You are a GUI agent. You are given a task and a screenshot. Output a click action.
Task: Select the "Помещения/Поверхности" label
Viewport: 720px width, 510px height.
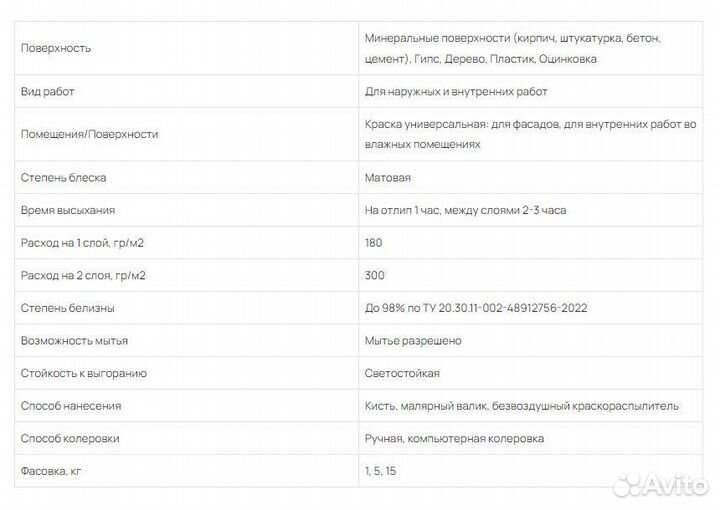click(x=90, y=134)
